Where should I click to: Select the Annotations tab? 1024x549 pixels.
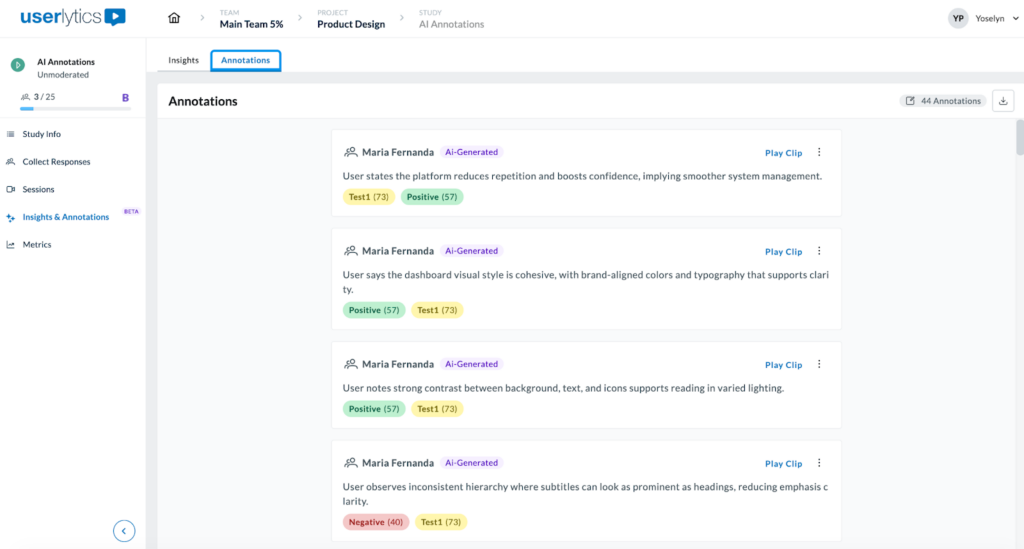pyautogui.click(x=245, y=60)
